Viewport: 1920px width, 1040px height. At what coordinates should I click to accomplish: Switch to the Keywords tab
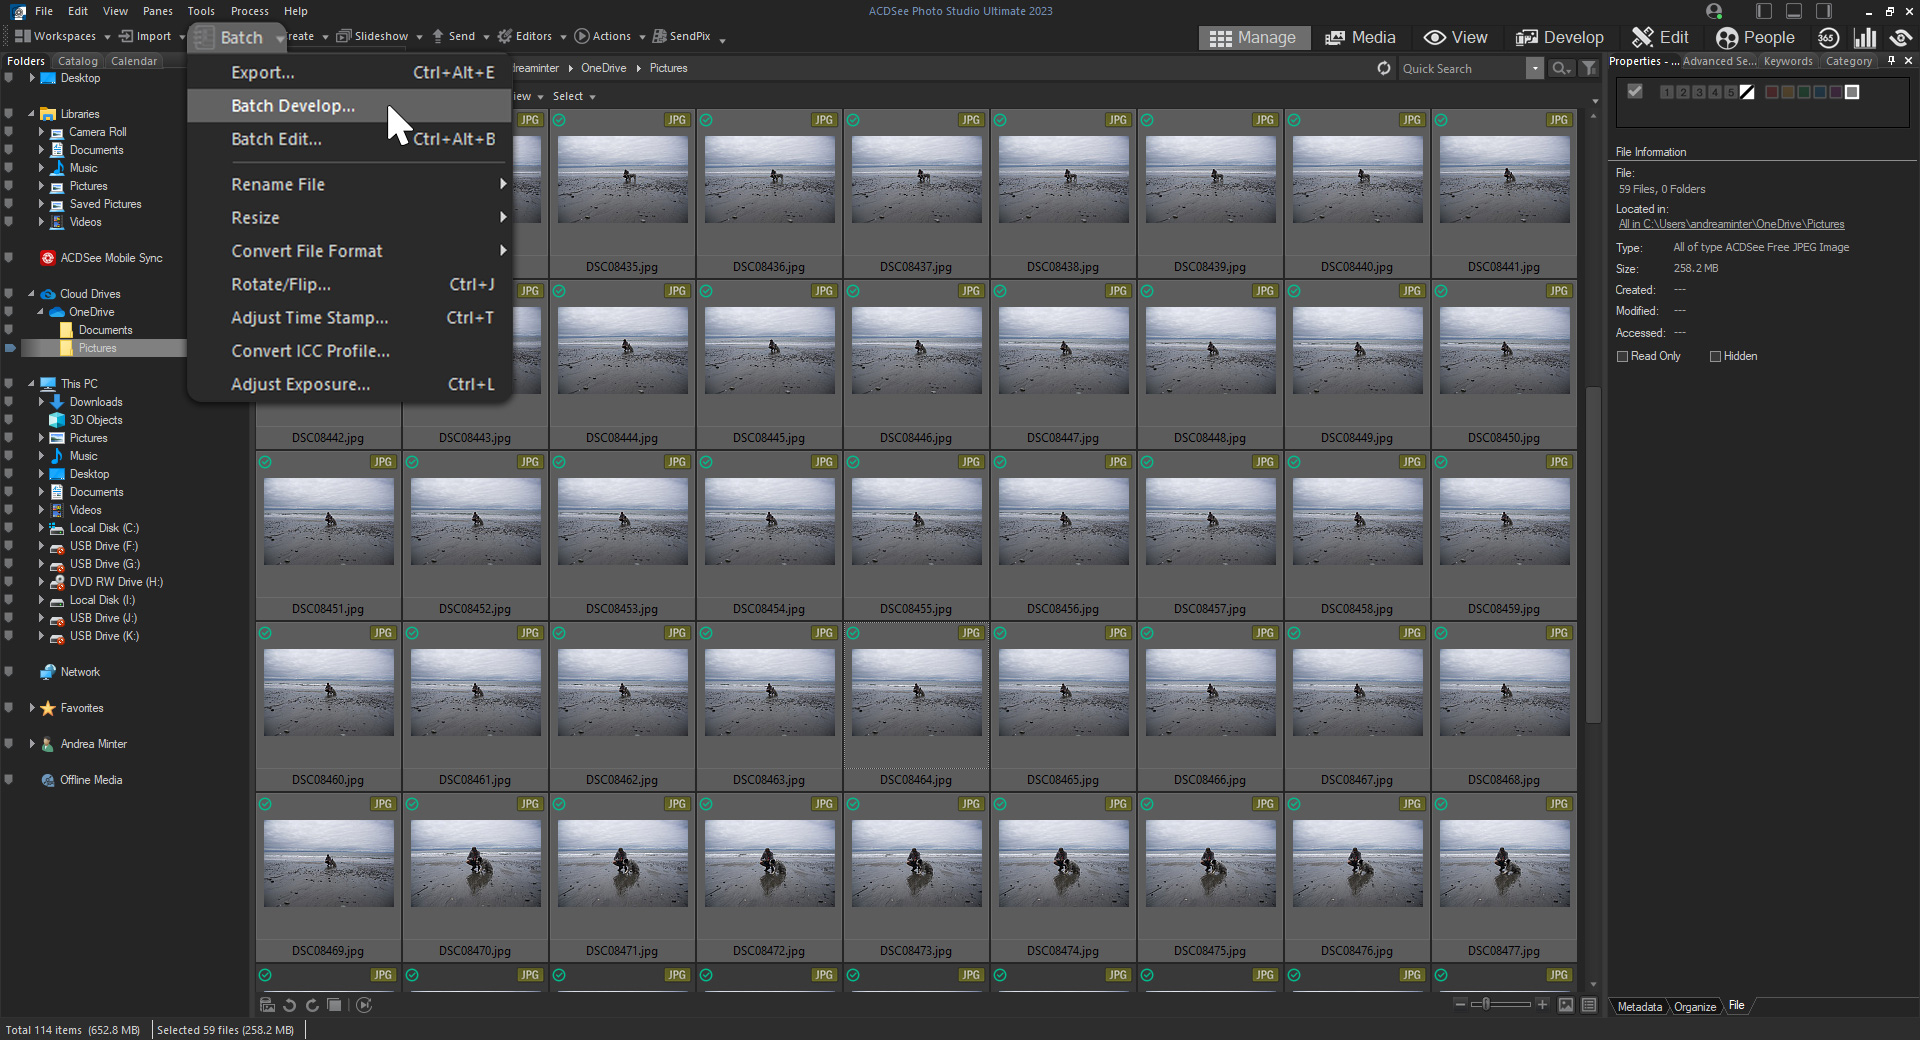tap(1788, 61)
